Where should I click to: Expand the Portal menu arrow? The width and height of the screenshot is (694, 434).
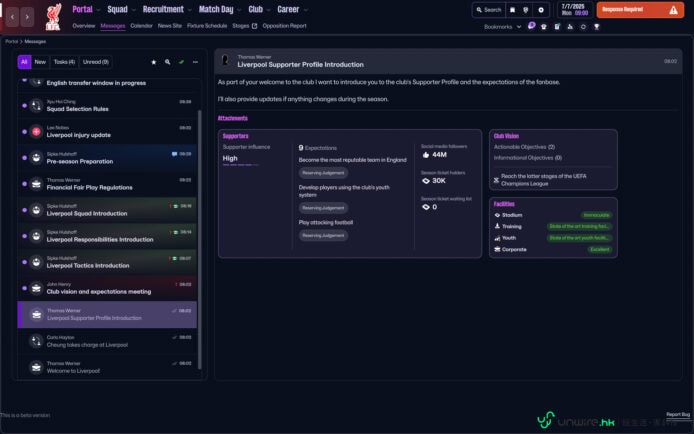point(98,10)
